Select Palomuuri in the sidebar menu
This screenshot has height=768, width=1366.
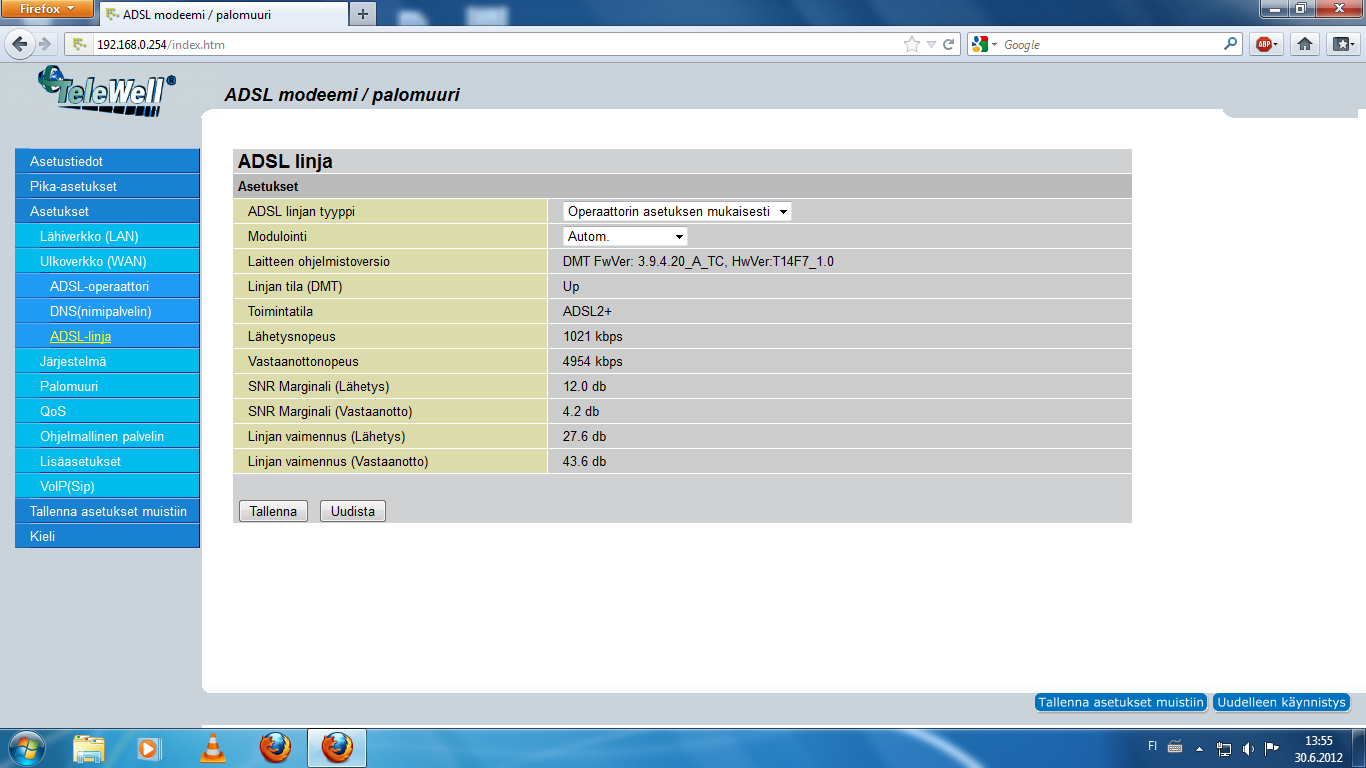69,386
